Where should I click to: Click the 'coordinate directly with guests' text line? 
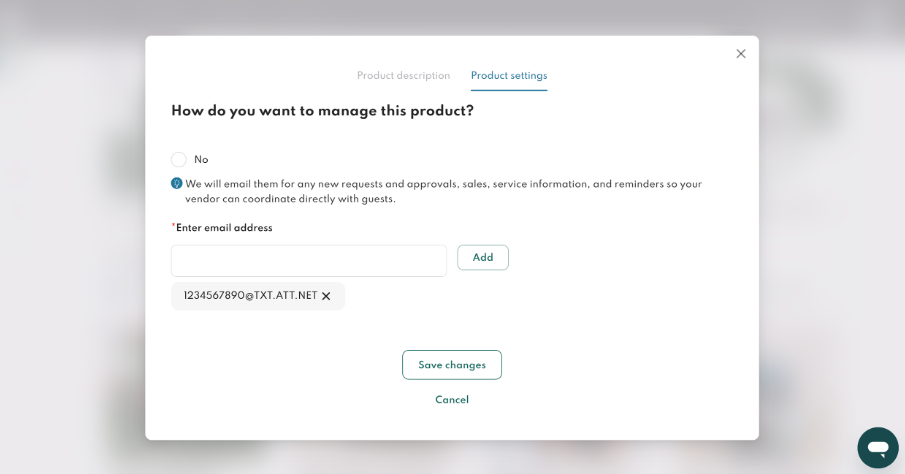pyautogui.click(x=290, y=199)
